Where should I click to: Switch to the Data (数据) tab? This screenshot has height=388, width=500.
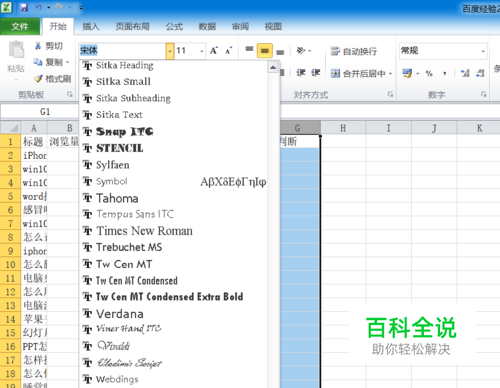pos(207,26)
